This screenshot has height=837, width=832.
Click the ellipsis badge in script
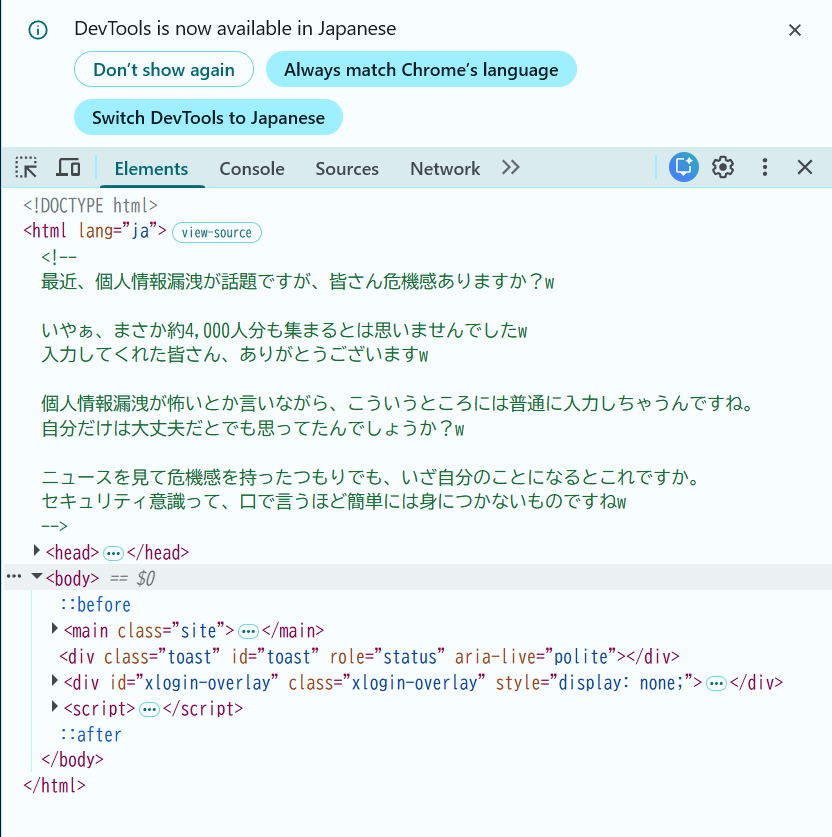[149, 710]
